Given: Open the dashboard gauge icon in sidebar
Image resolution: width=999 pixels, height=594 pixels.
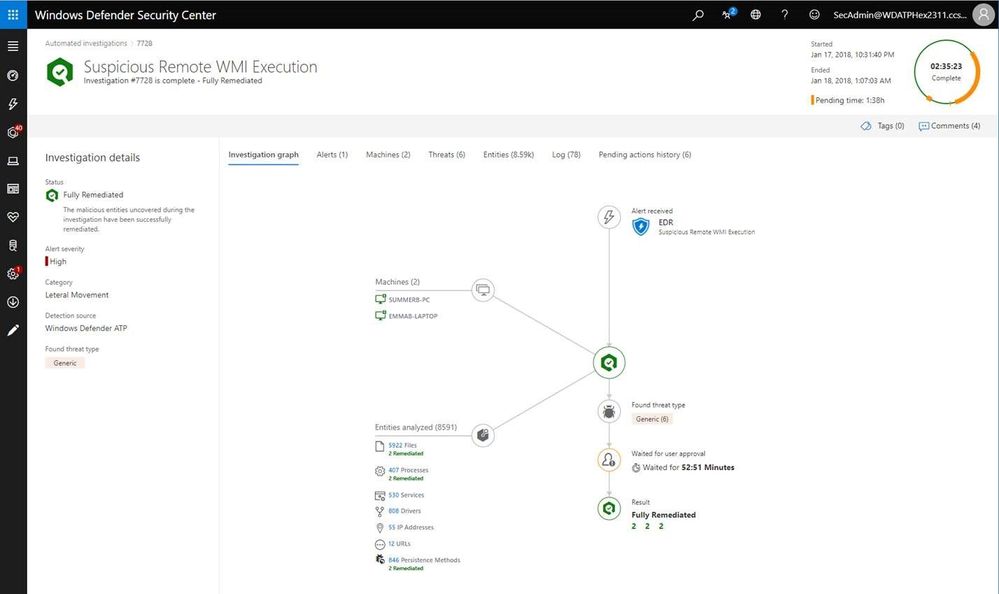Looking at the screenshot, I should pos(13,75).
